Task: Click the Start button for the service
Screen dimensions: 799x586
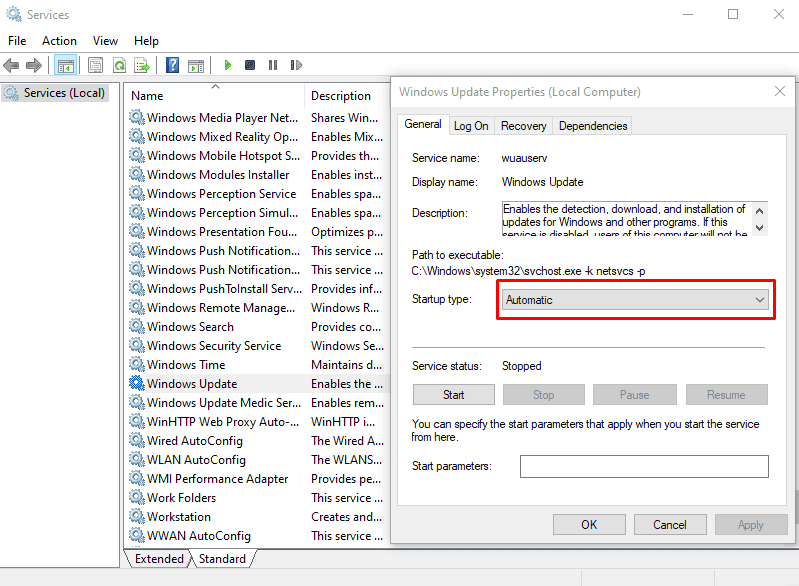Action: 454,395
